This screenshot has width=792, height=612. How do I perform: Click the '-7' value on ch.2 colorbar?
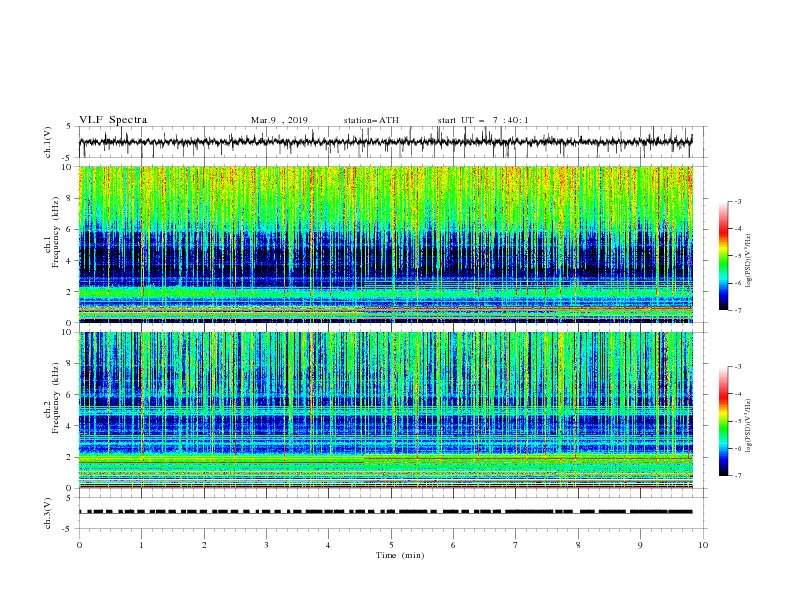point(737,475)
